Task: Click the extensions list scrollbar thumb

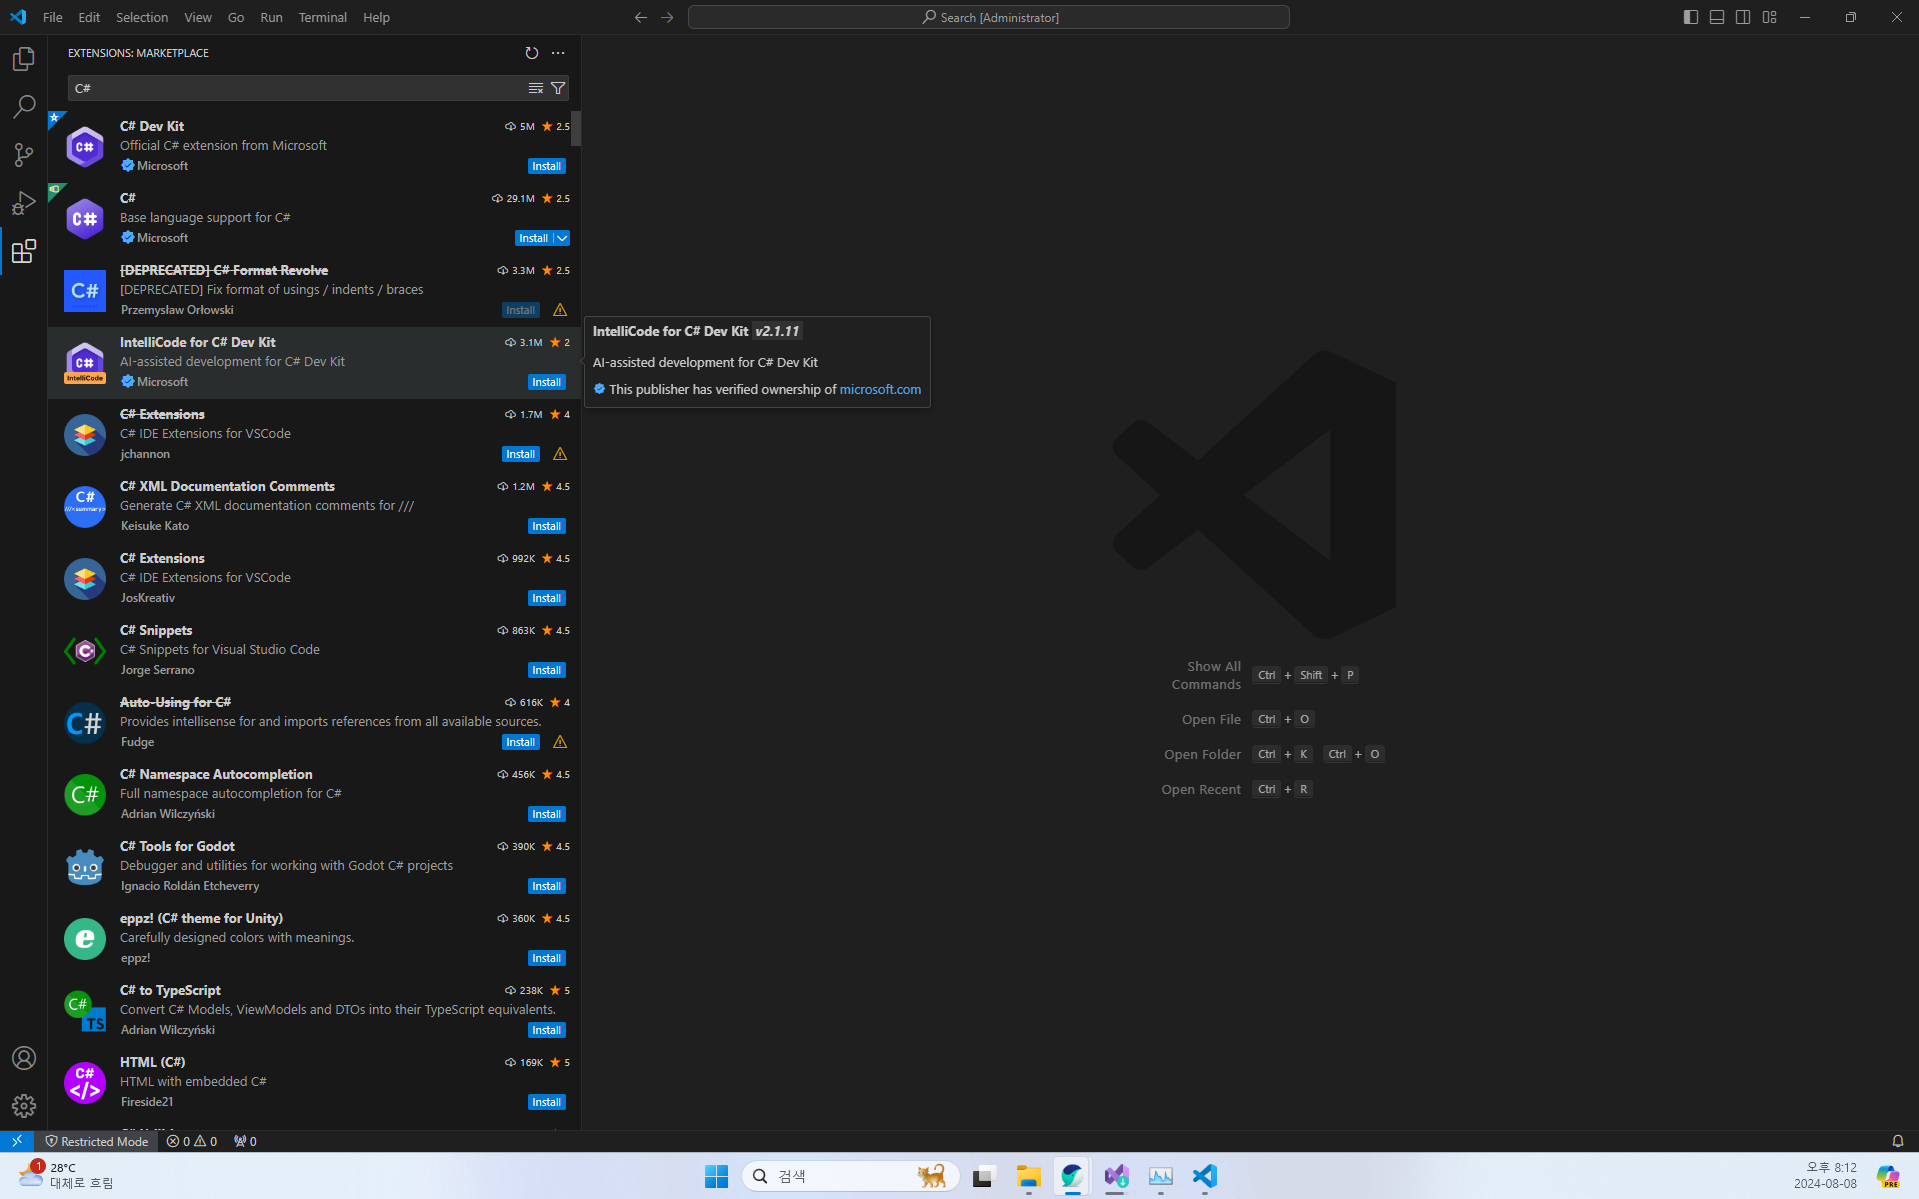Action: [x=577, y=128]
